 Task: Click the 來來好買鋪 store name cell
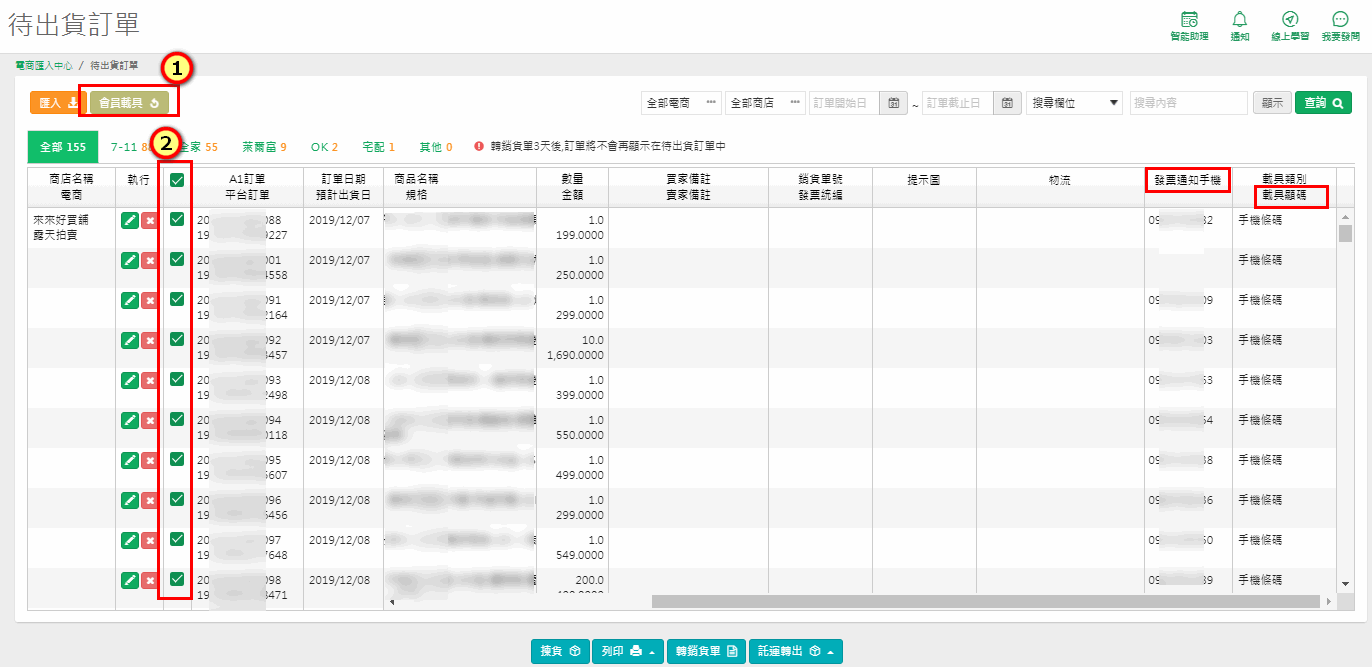coord(59,219)
